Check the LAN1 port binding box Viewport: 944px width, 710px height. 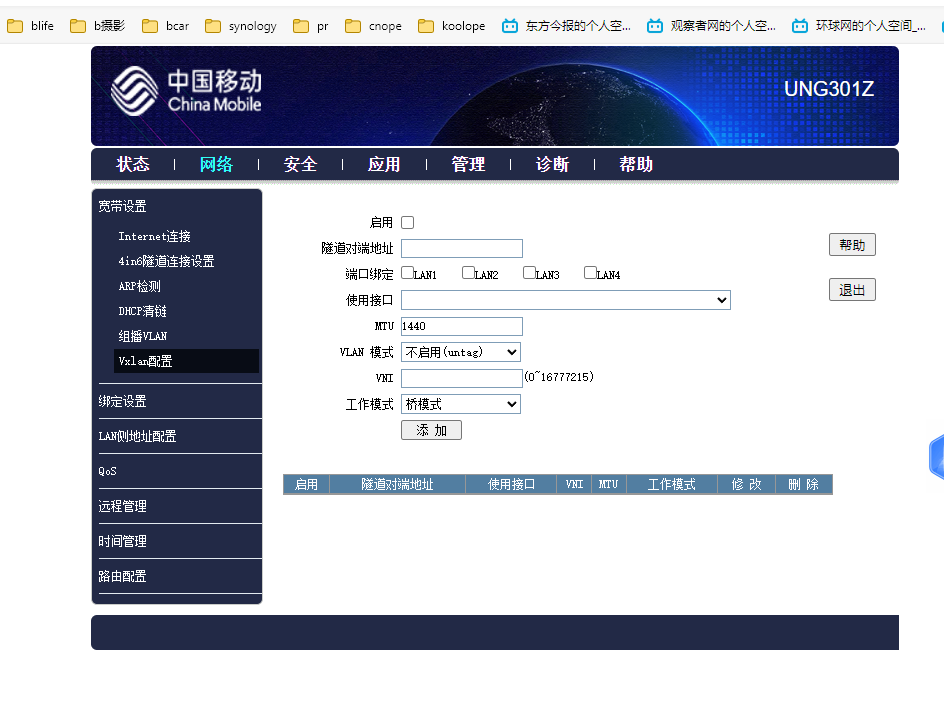pos(407,273)
